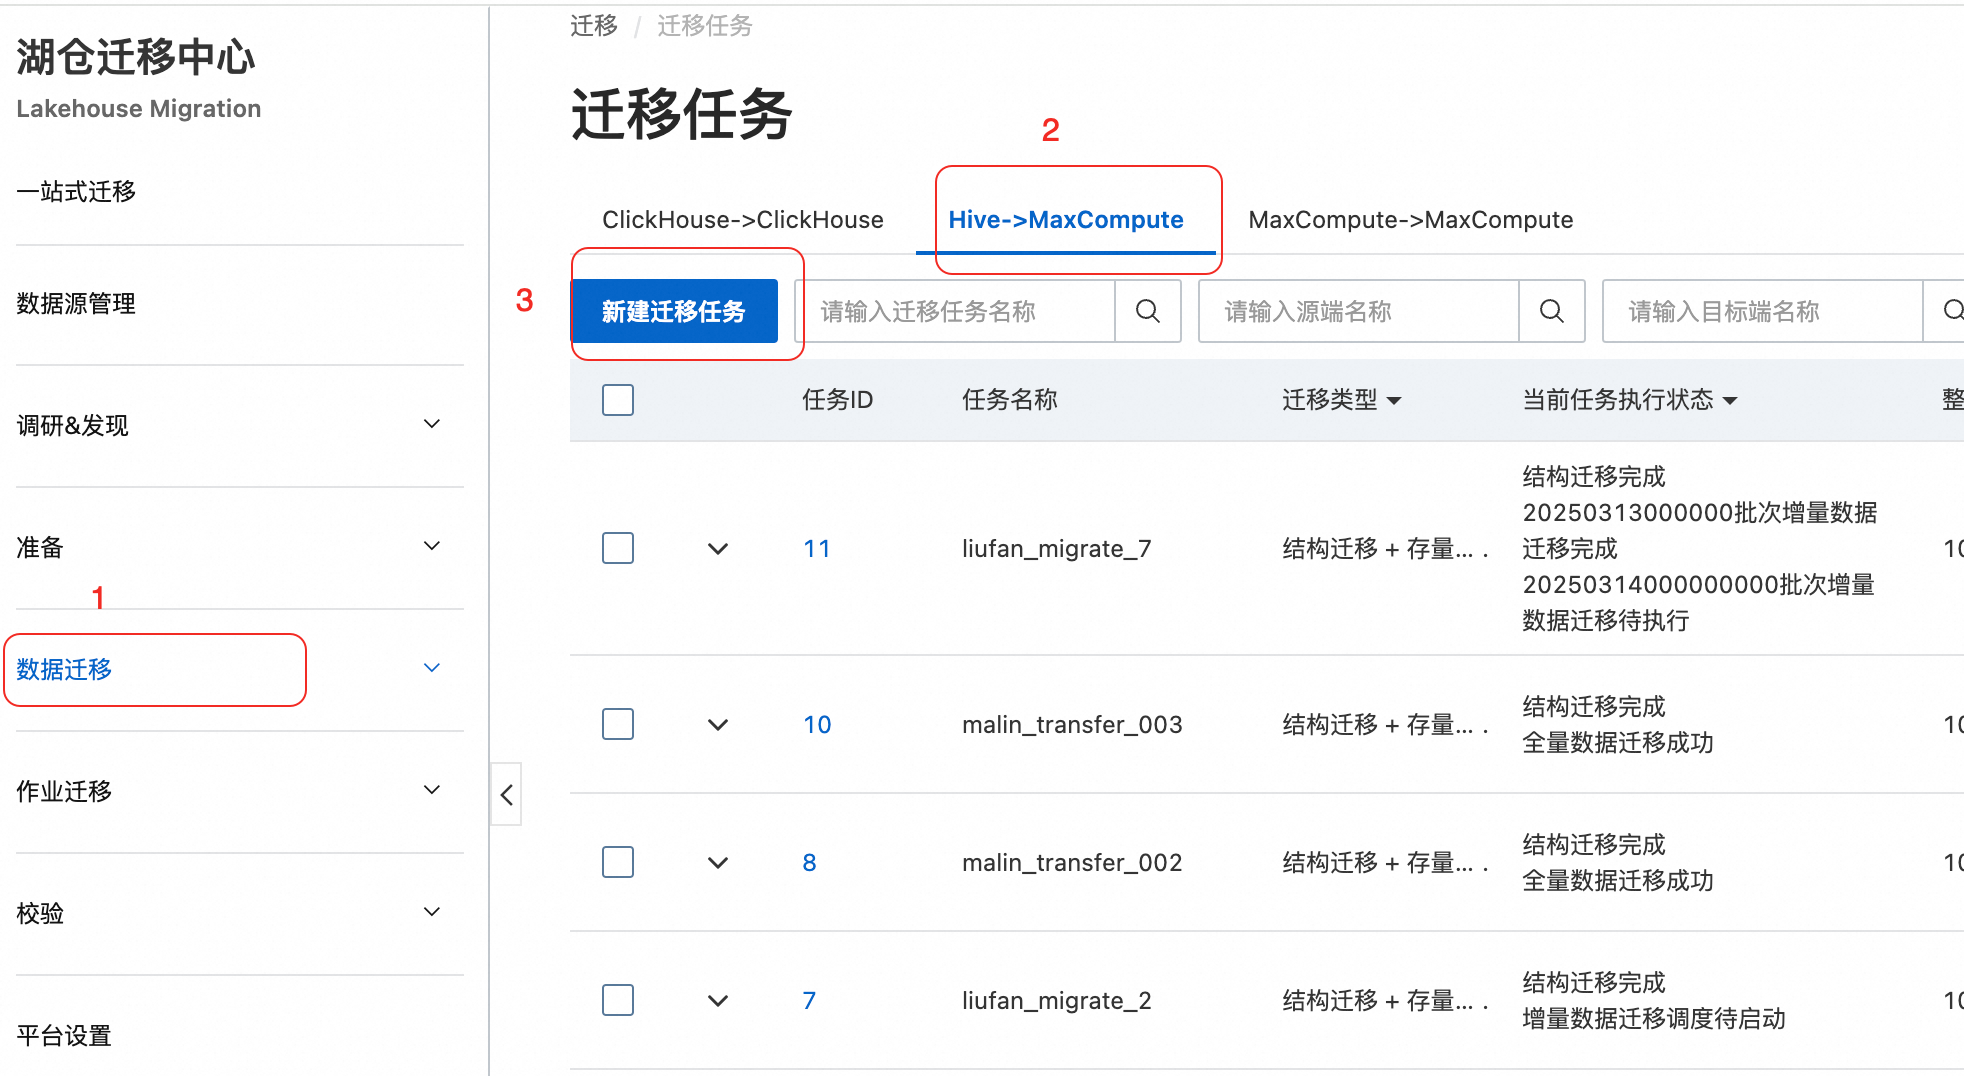Select the Hive->MaxCompute tab
Screen dimensions: 1964x1076
point(1066,220)
